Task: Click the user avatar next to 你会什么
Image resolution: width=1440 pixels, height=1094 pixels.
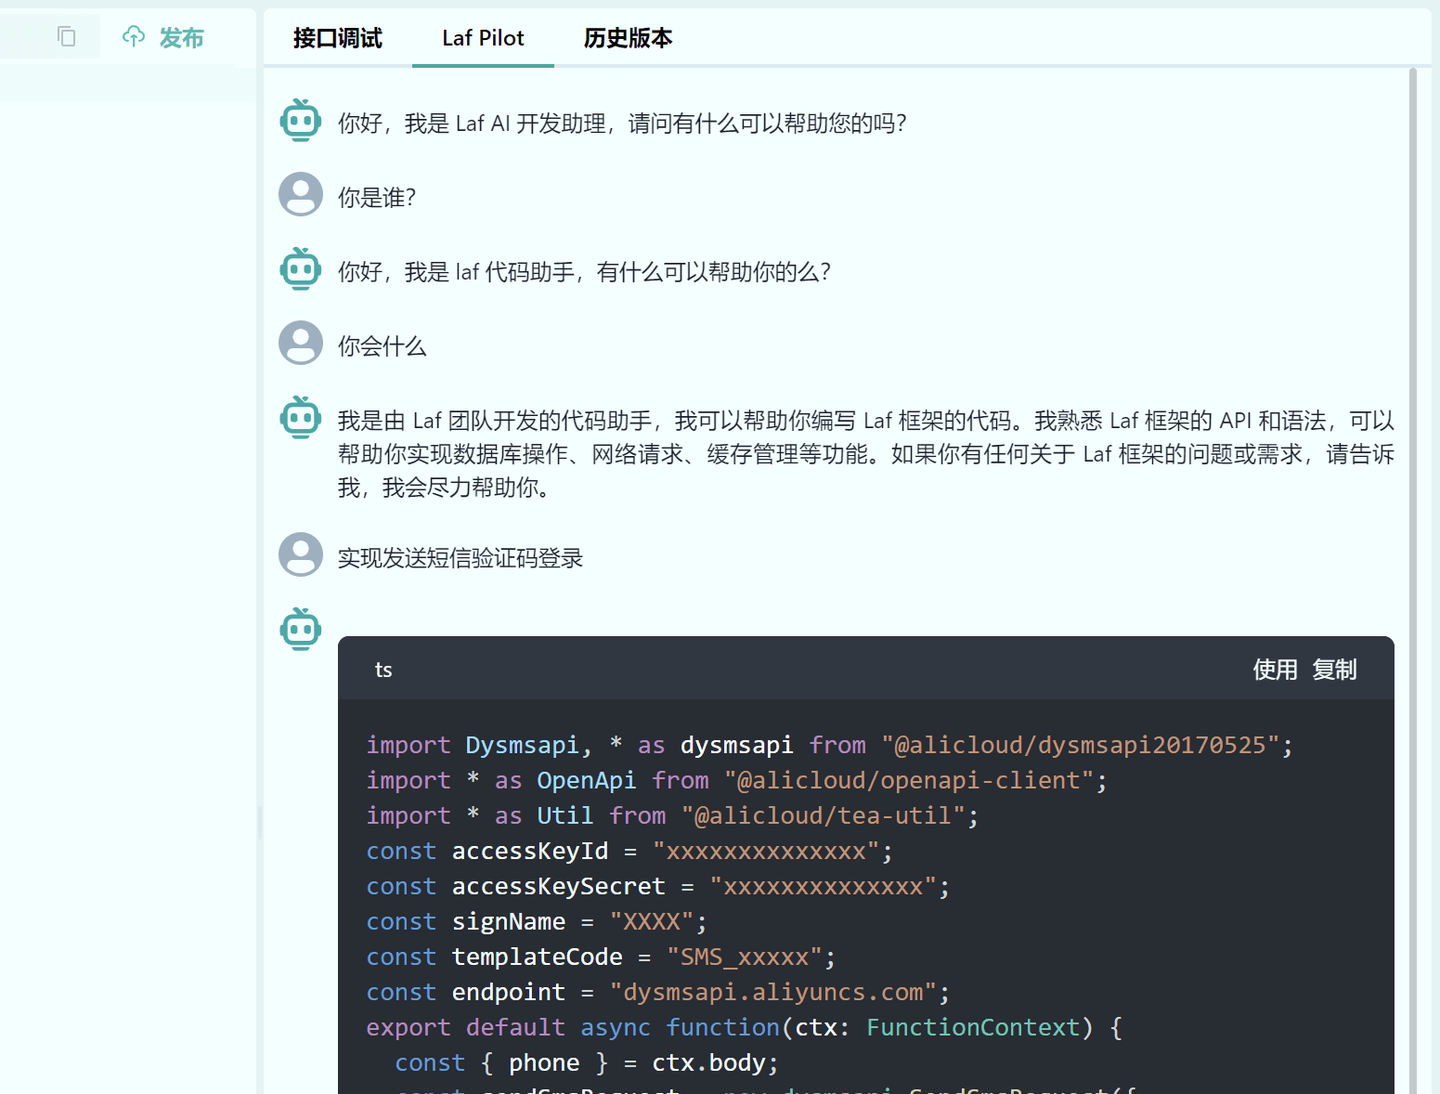Action: pyautogui.click(x=300, y=343)
